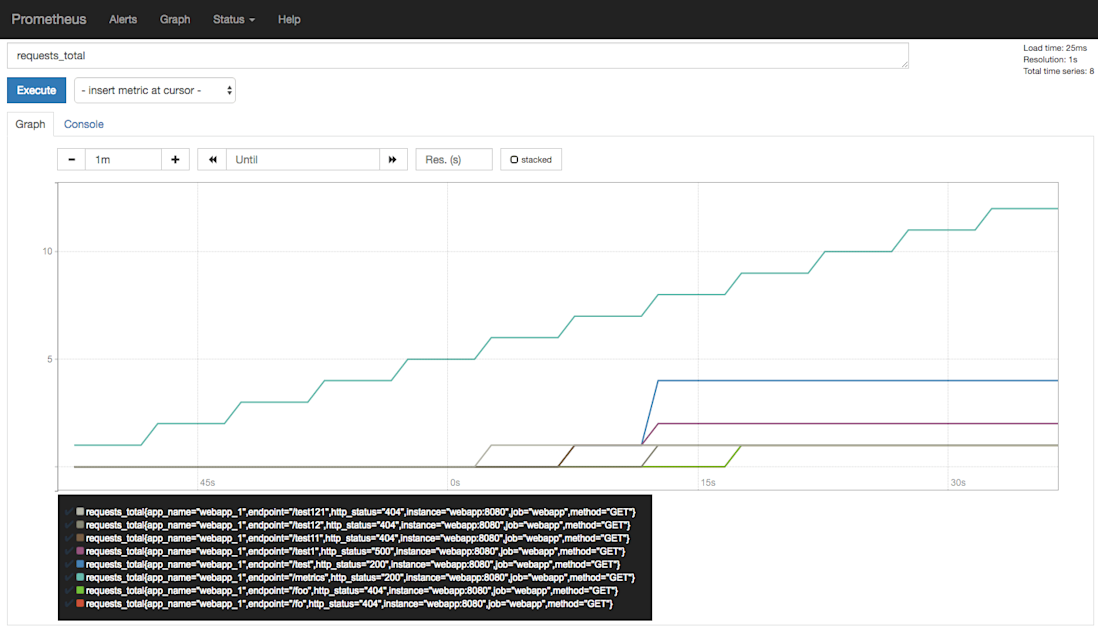Zoom out time range with the minus button
The width and height of the screenshot is (1098, 627).
click(70, 159)
